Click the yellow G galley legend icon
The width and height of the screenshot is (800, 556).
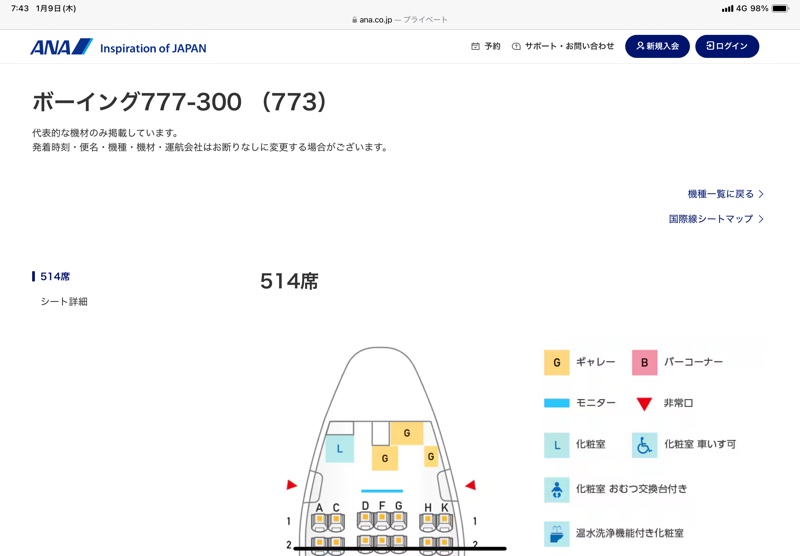557,363
